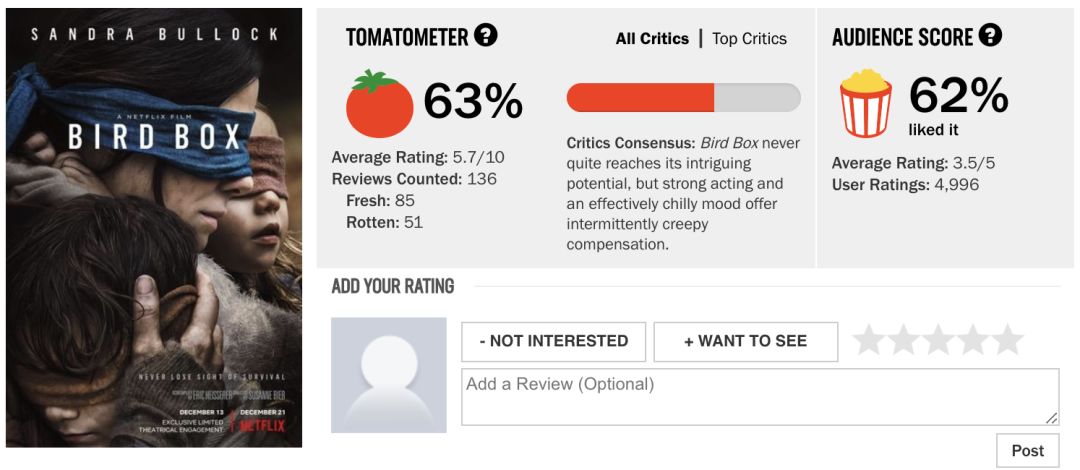Select the third rating star
Viewport: 1080px width, 470px height.
(x=938, y=341)
